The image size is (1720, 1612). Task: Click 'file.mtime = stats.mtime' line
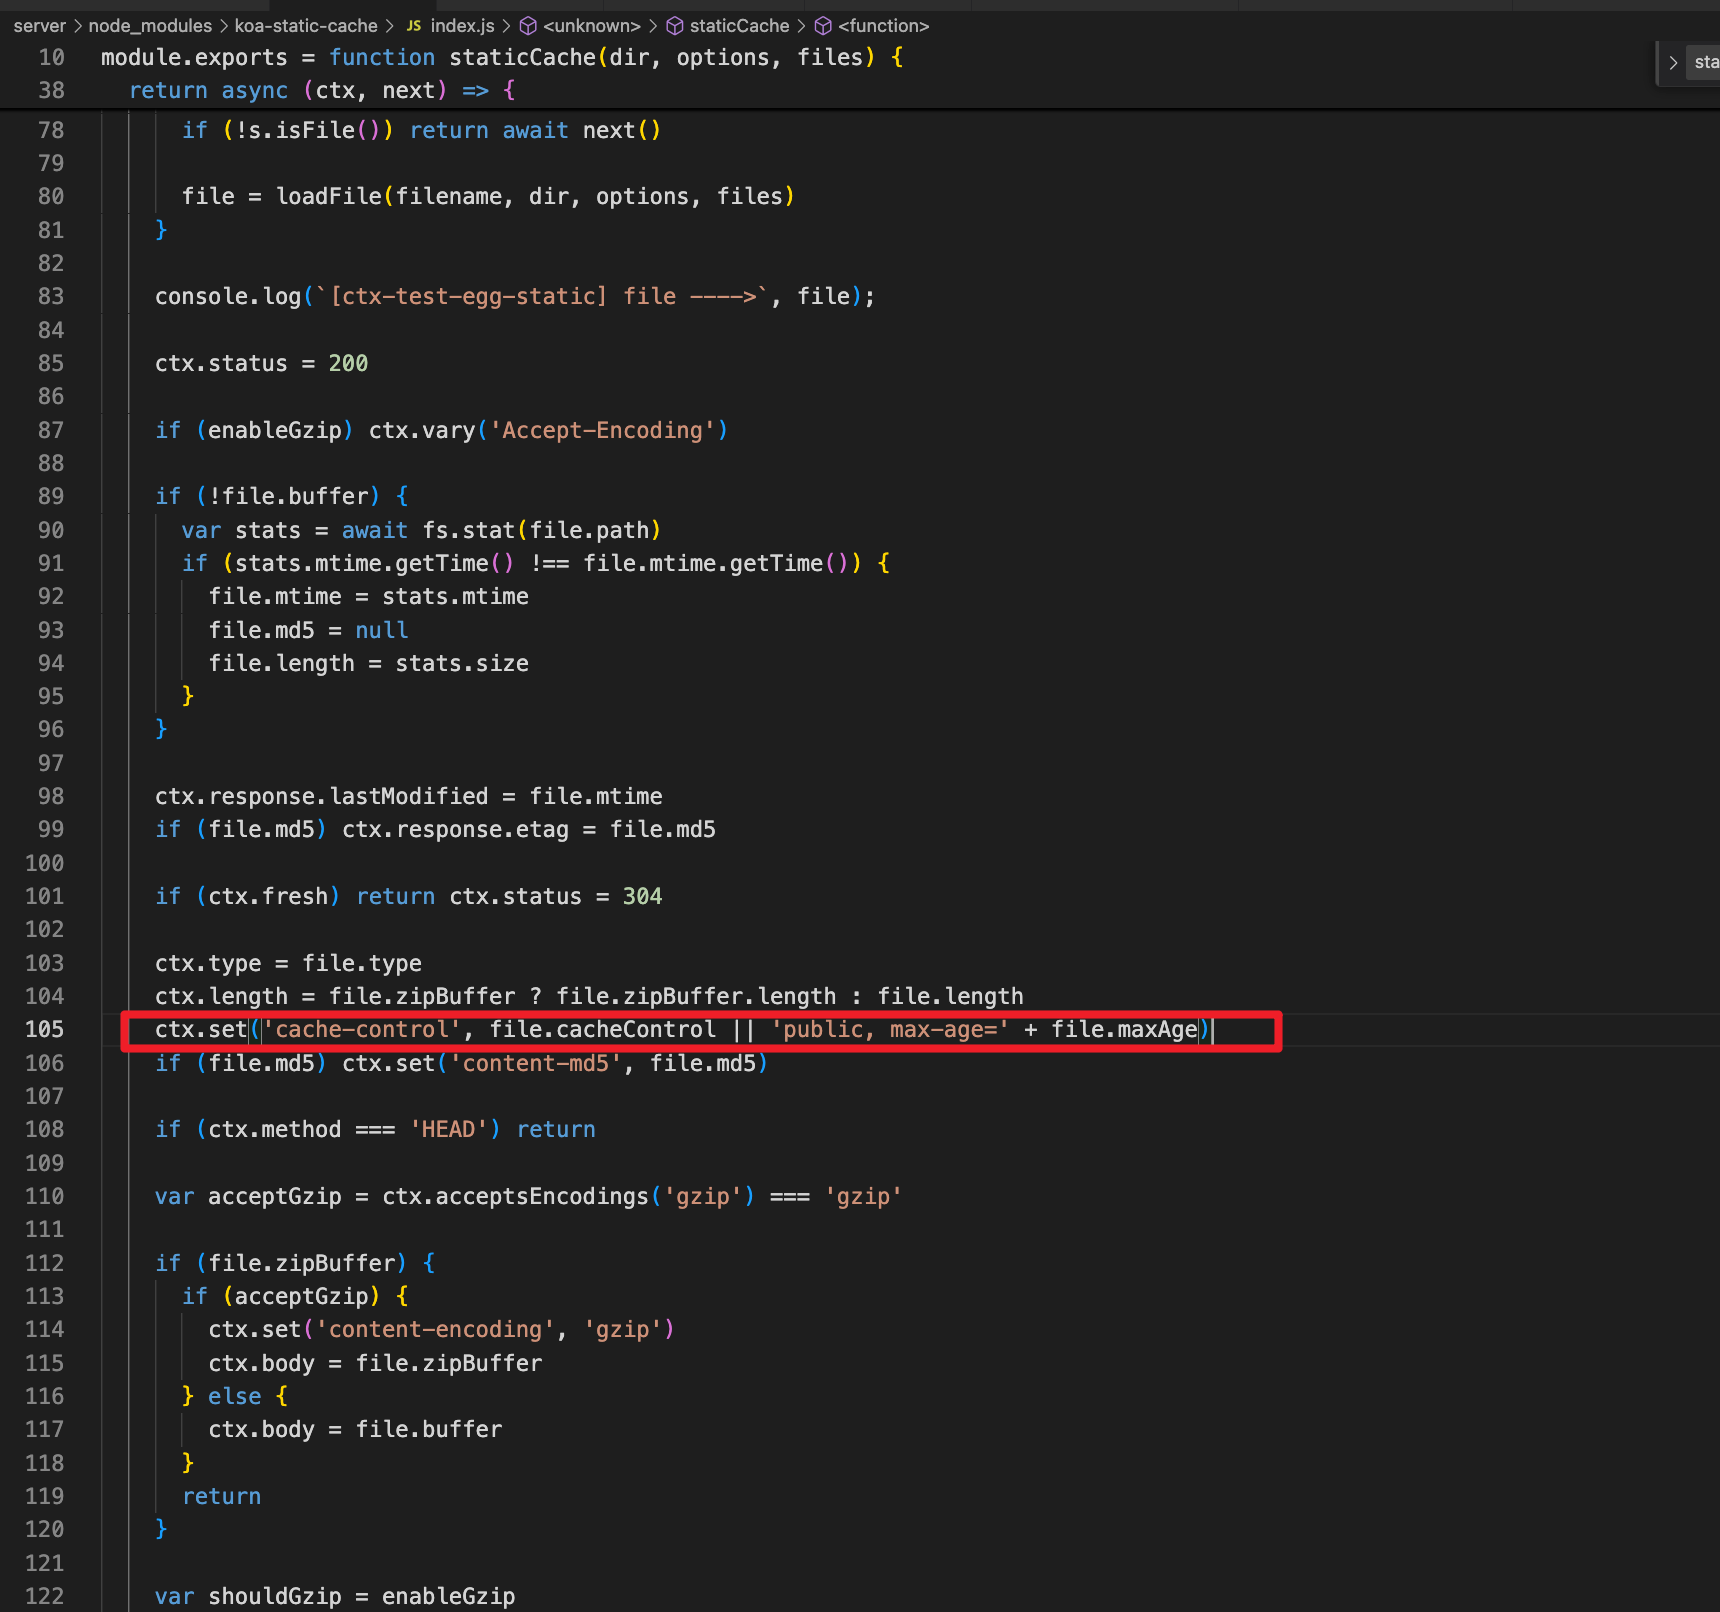(368, 597)
